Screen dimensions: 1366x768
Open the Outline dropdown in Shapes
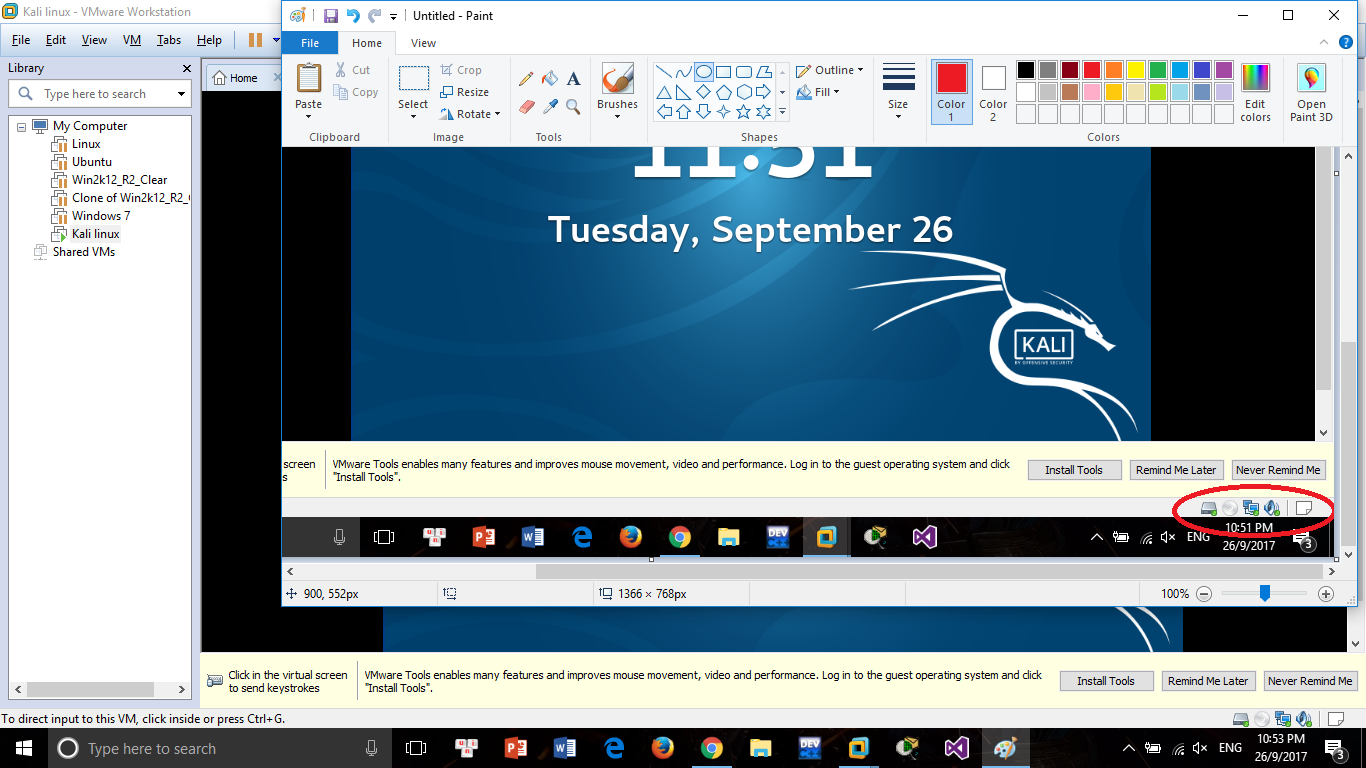[830, 70]
